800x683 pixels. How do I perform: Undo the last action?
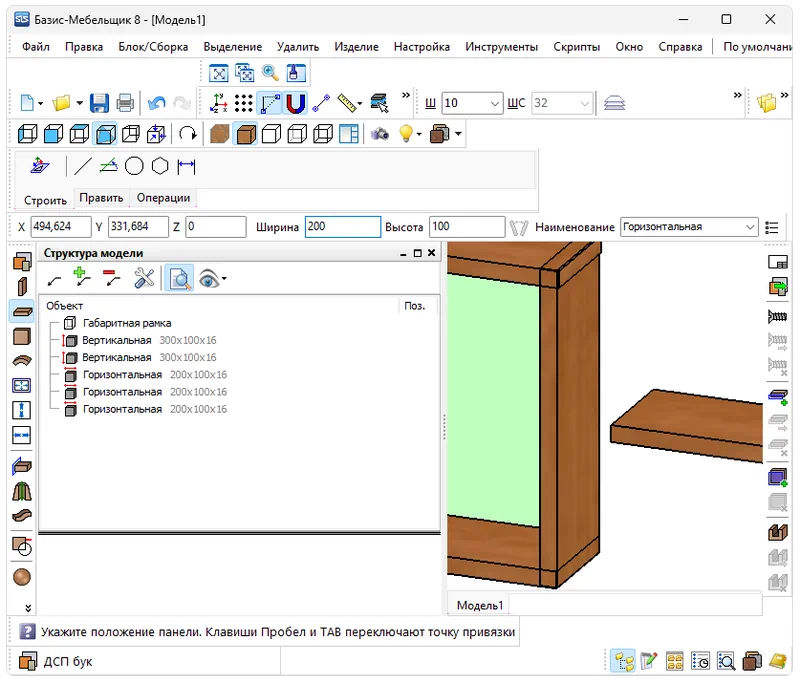tap(157, 103)
